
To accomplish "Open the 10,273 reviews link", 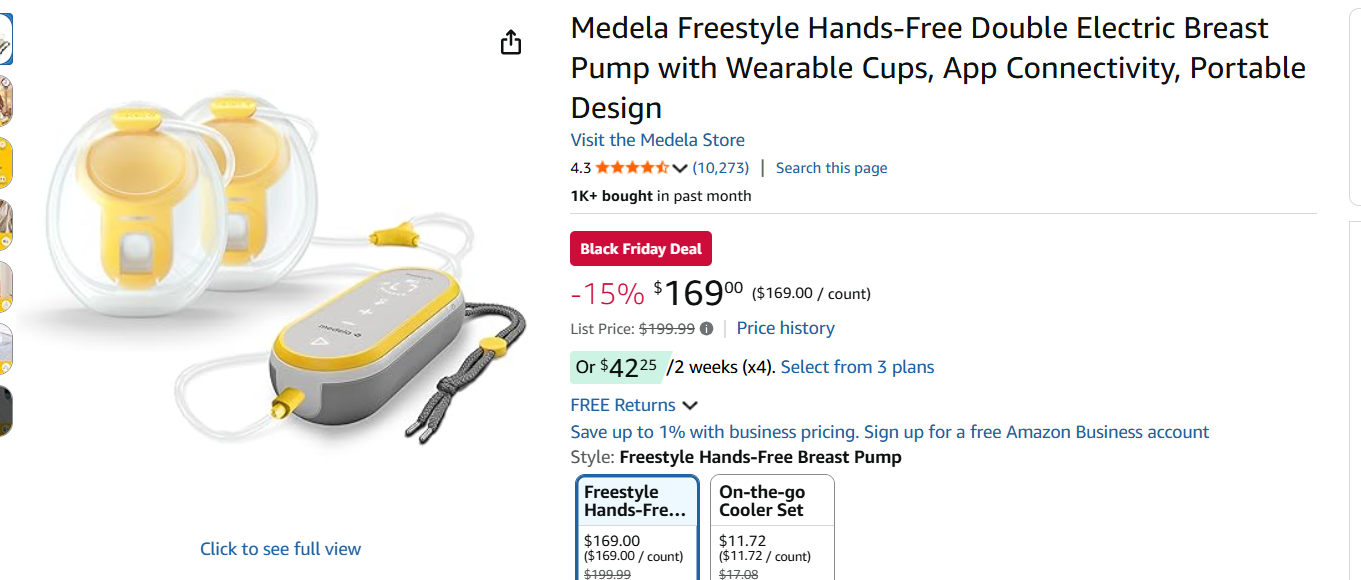I will point(720,168).
